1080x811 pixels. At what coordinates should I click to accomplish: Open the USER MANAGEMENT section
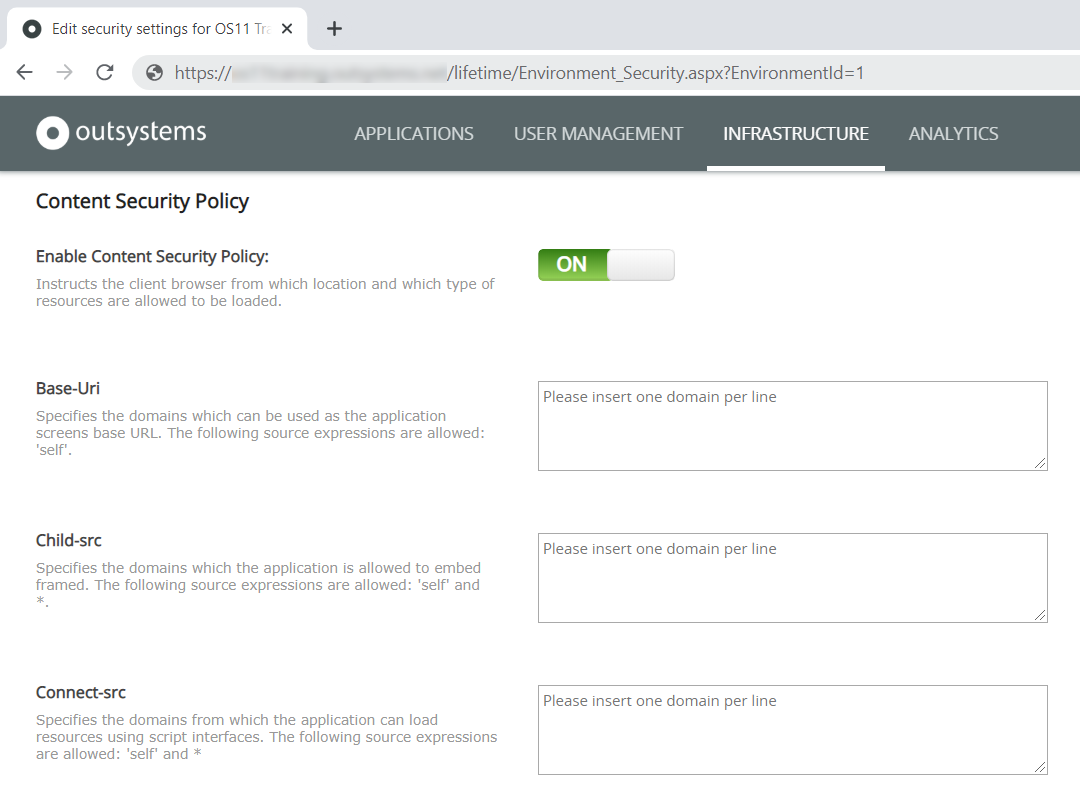click(x=598, y=133)
